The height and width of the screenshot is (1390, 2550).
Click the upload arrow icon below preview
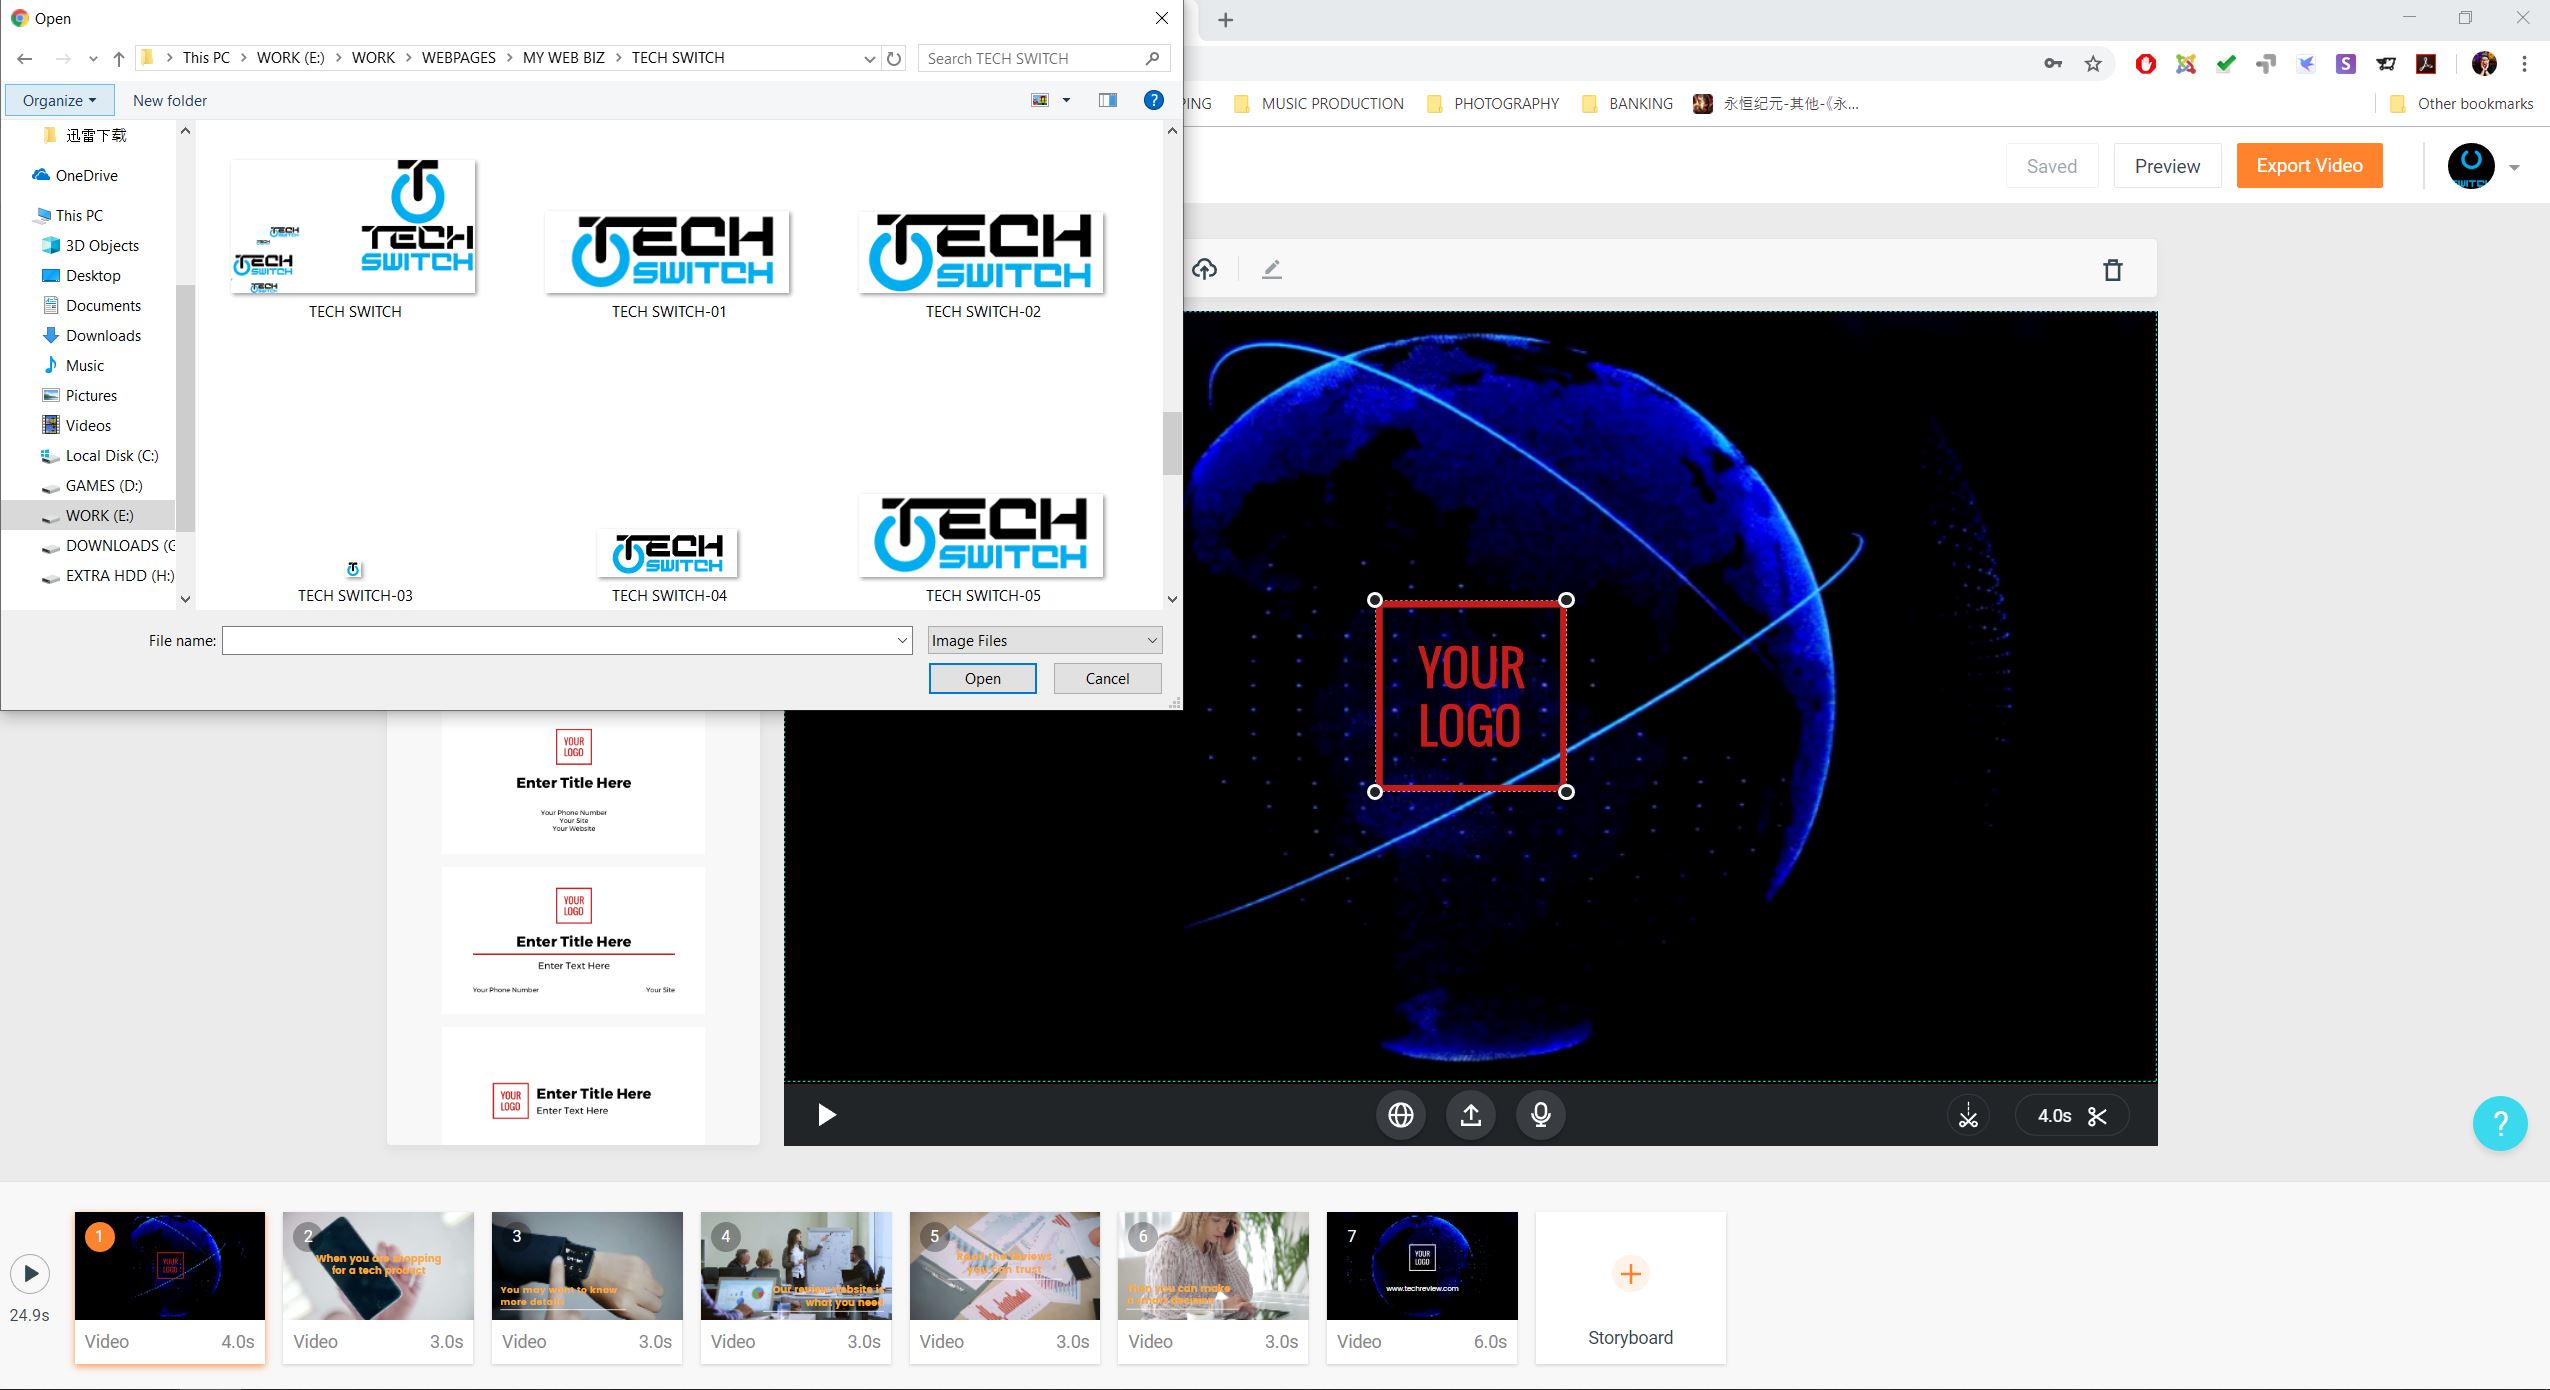pyautogui.click(x=1470, y=1115)
